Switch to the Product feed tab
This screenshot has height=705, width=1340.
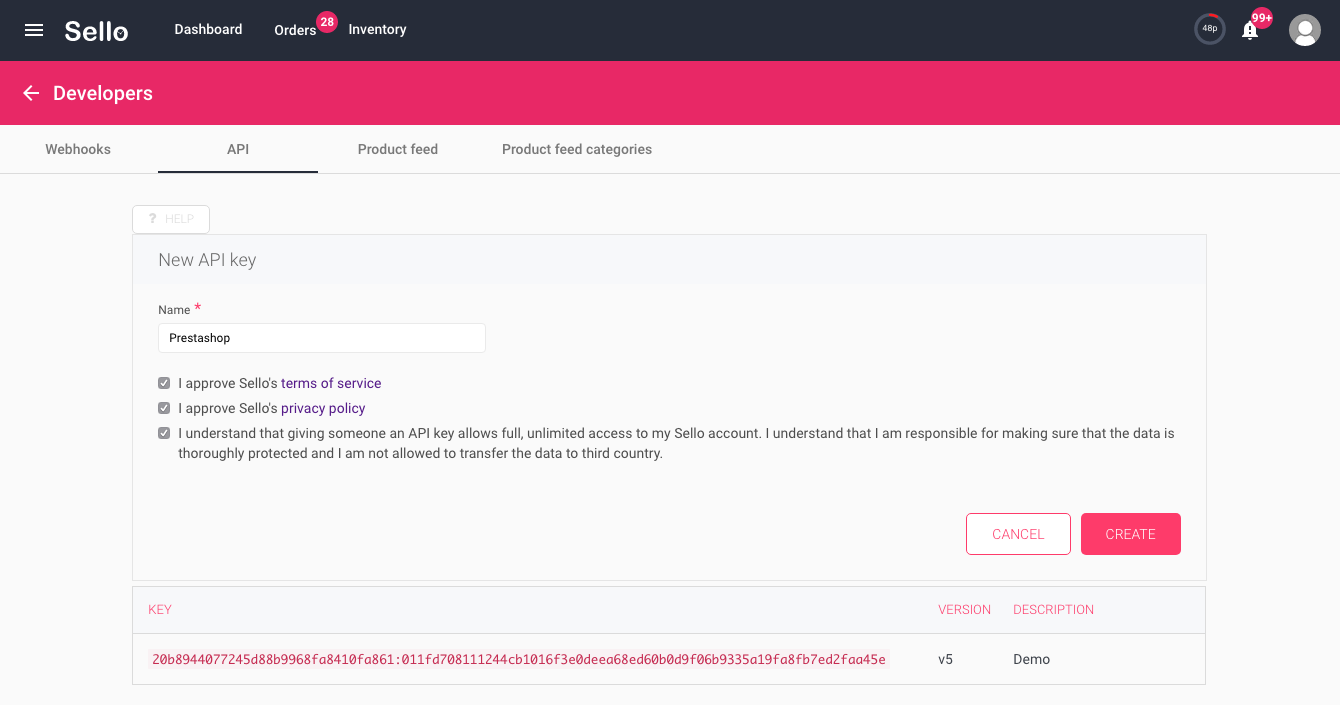coord(398,149)
